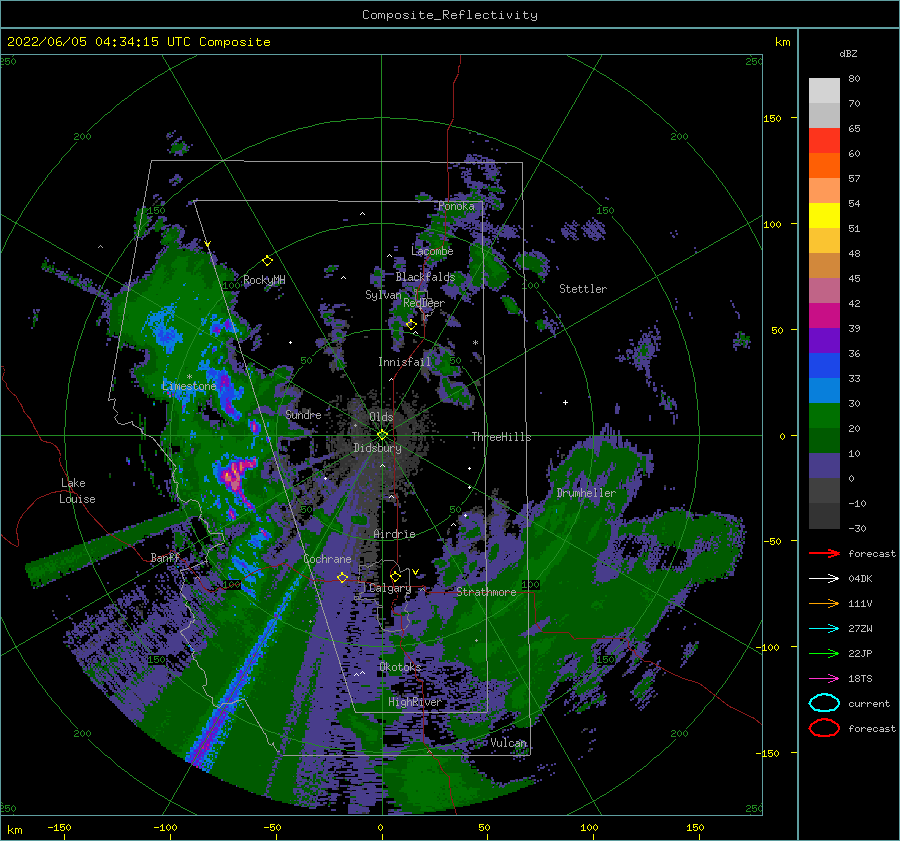Viewport: 900px width, 841px height.
Task: Click the Strathmore city label
Action: pos(486,592)
